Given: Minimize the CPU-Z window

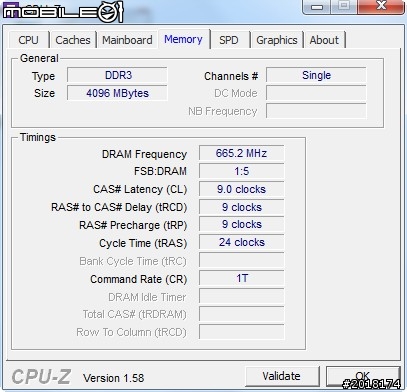Looking at the screenshot, I should coord(317,7).
